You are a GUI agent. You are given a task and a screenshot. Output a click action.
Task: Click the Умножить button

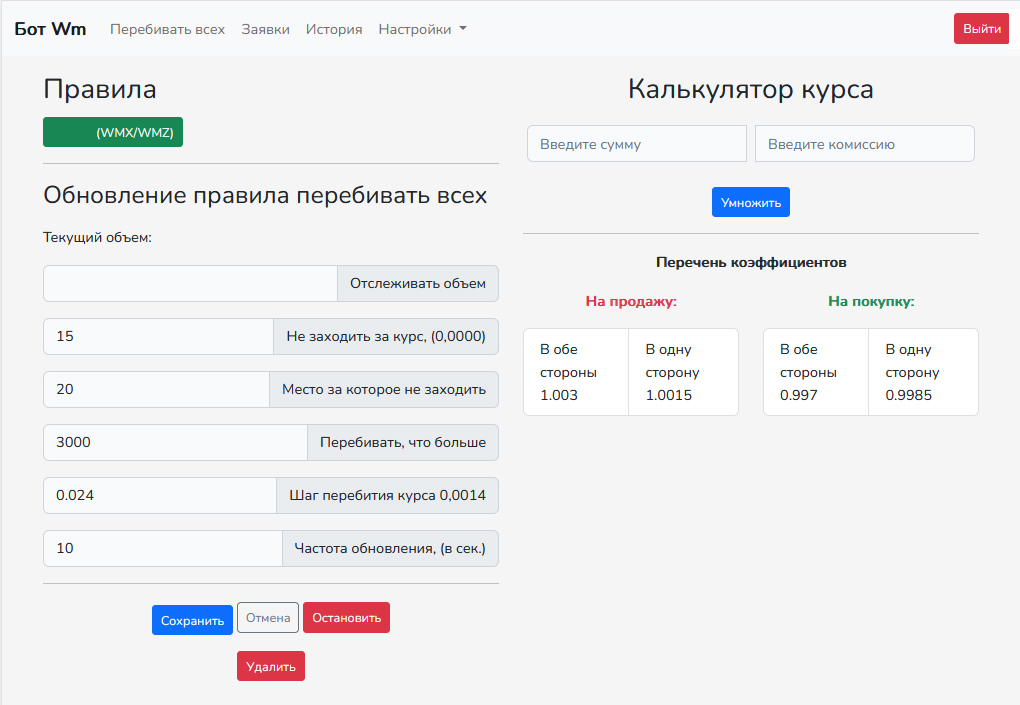[751, 202]
